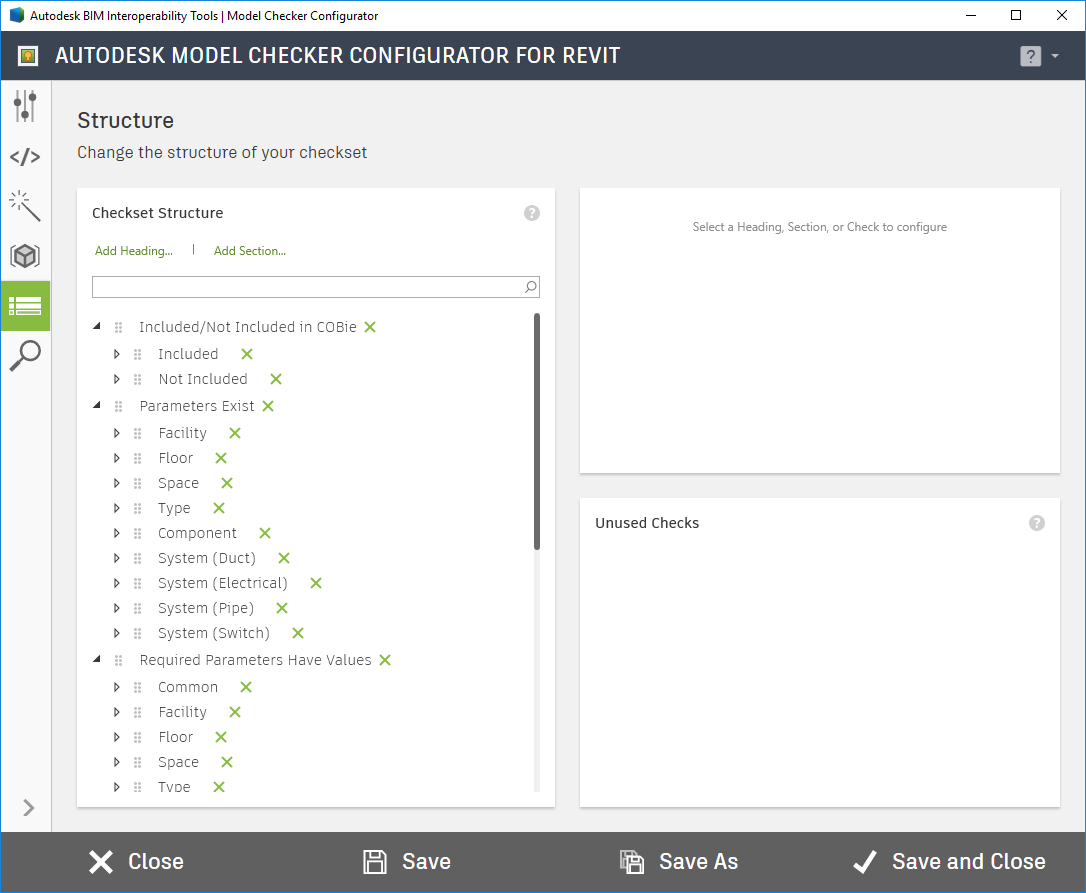
Task: Click the Save As button
Action: 679,862
